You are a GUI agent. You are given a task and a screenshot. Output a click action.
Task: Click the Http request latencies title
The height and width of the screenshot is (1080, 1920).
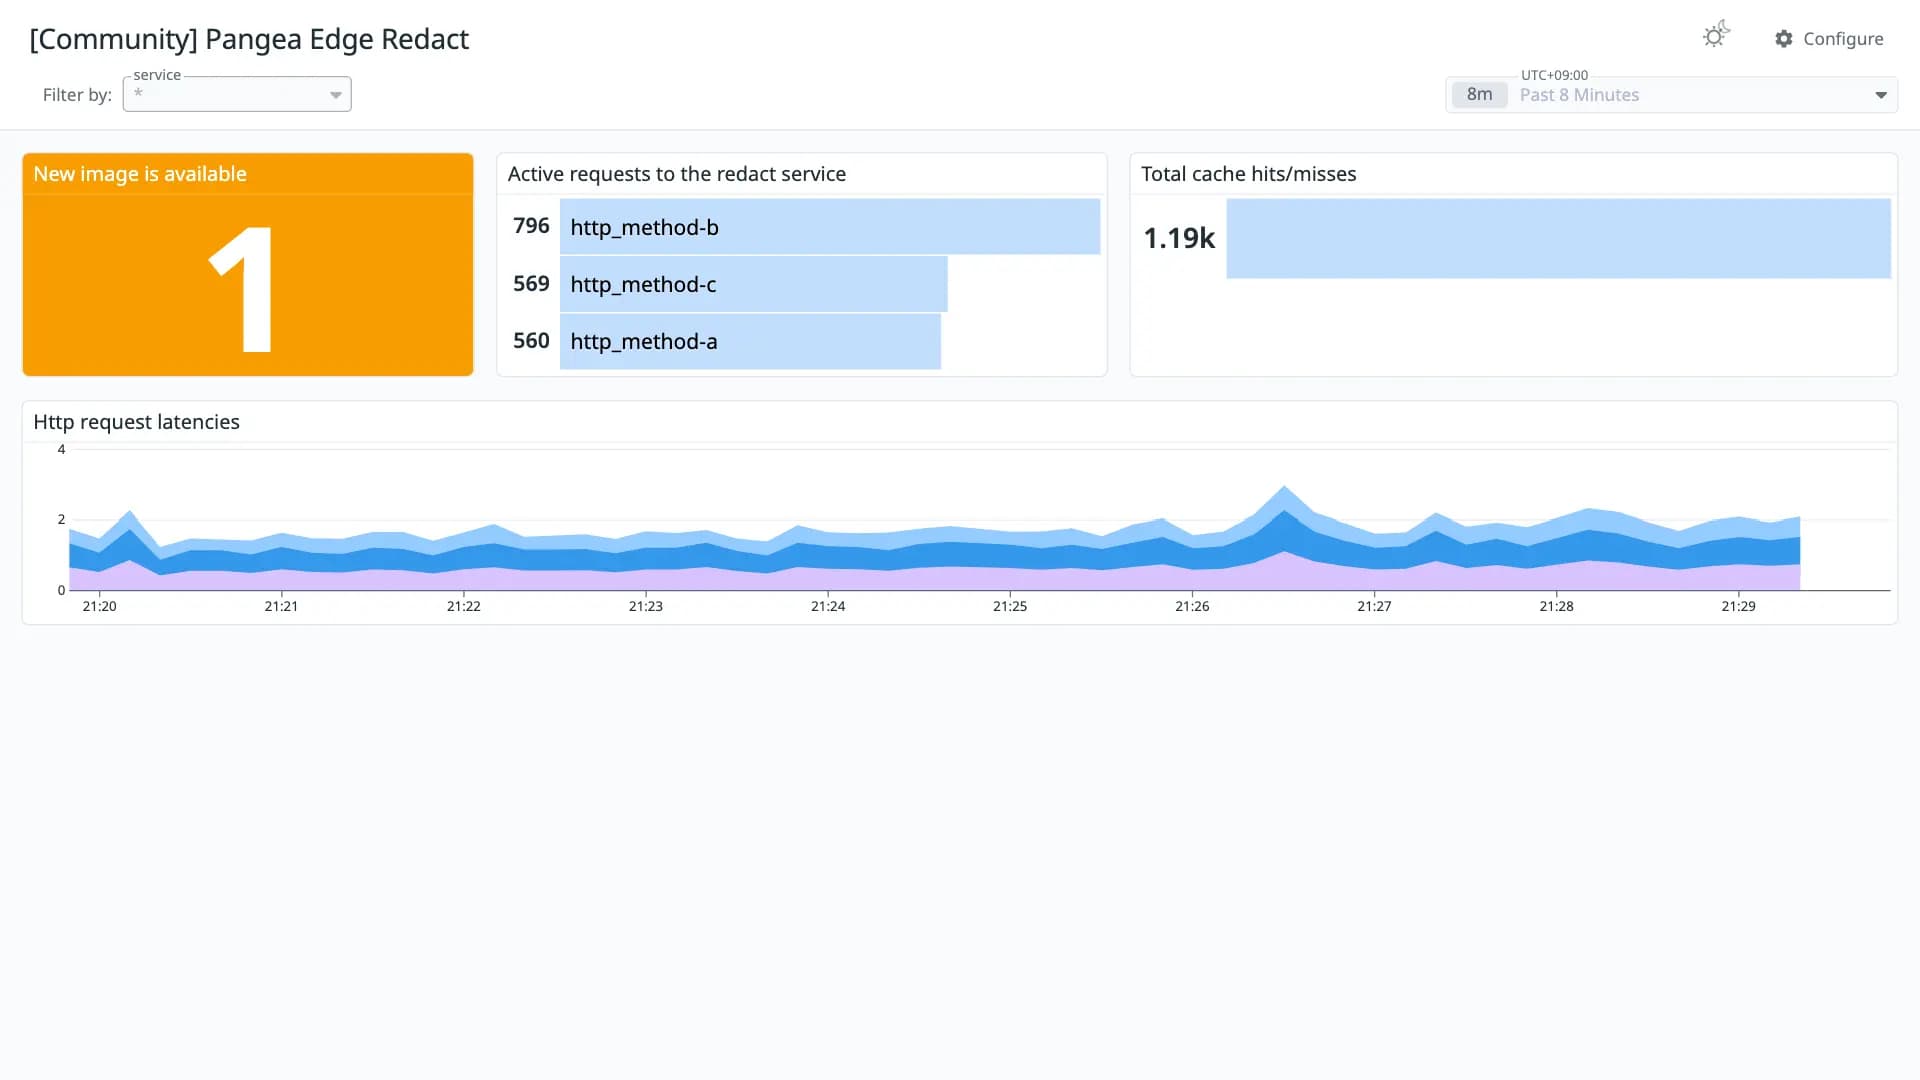point(137,422)
